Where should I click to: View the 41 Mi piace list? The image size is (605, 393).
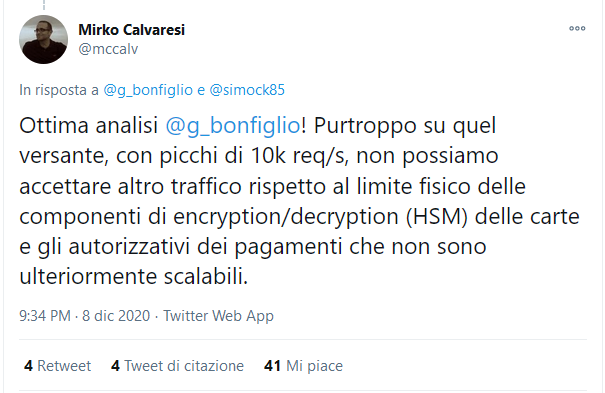pos(303,366)
